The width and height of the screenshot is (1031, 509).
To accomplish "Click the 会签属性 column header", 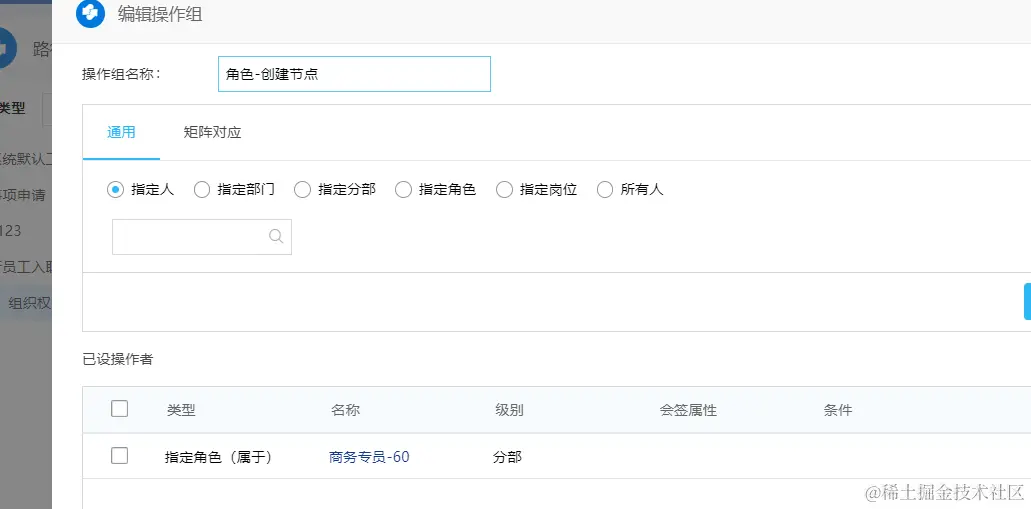I will pyautogui.click(x=688, y=410).
